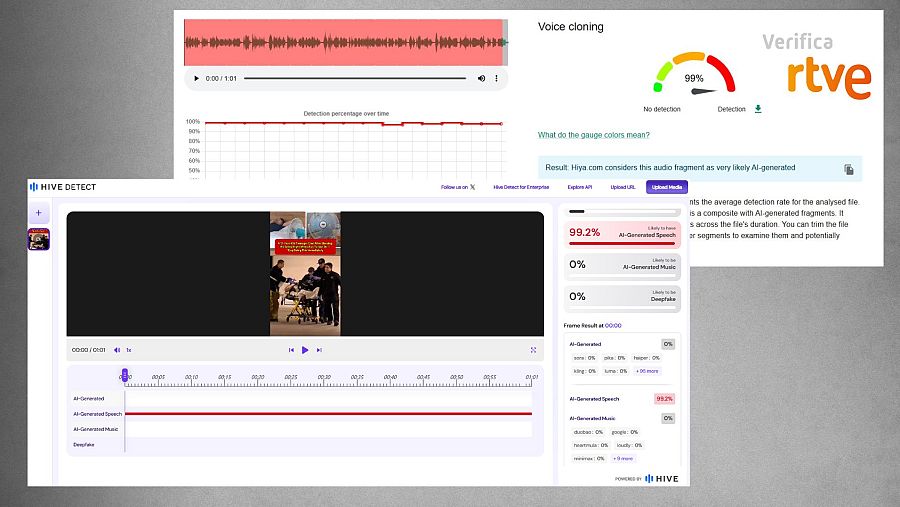Screen dimensions: 900x507
Task: Click the red audio waveform display
Action: (344, 42)
